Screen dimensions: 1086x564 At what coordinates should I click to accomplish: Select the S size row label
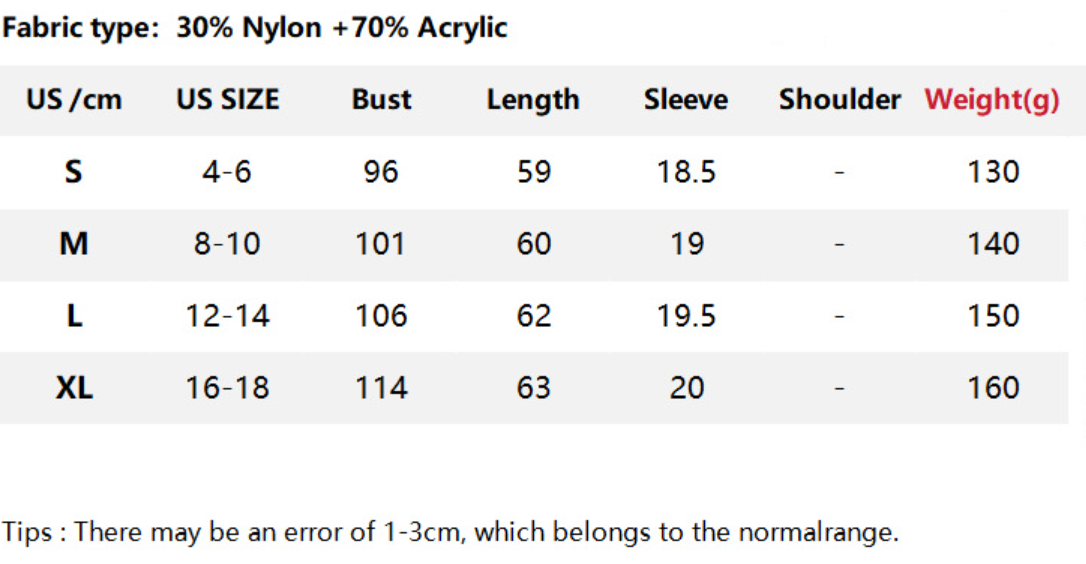click(74, 172)
